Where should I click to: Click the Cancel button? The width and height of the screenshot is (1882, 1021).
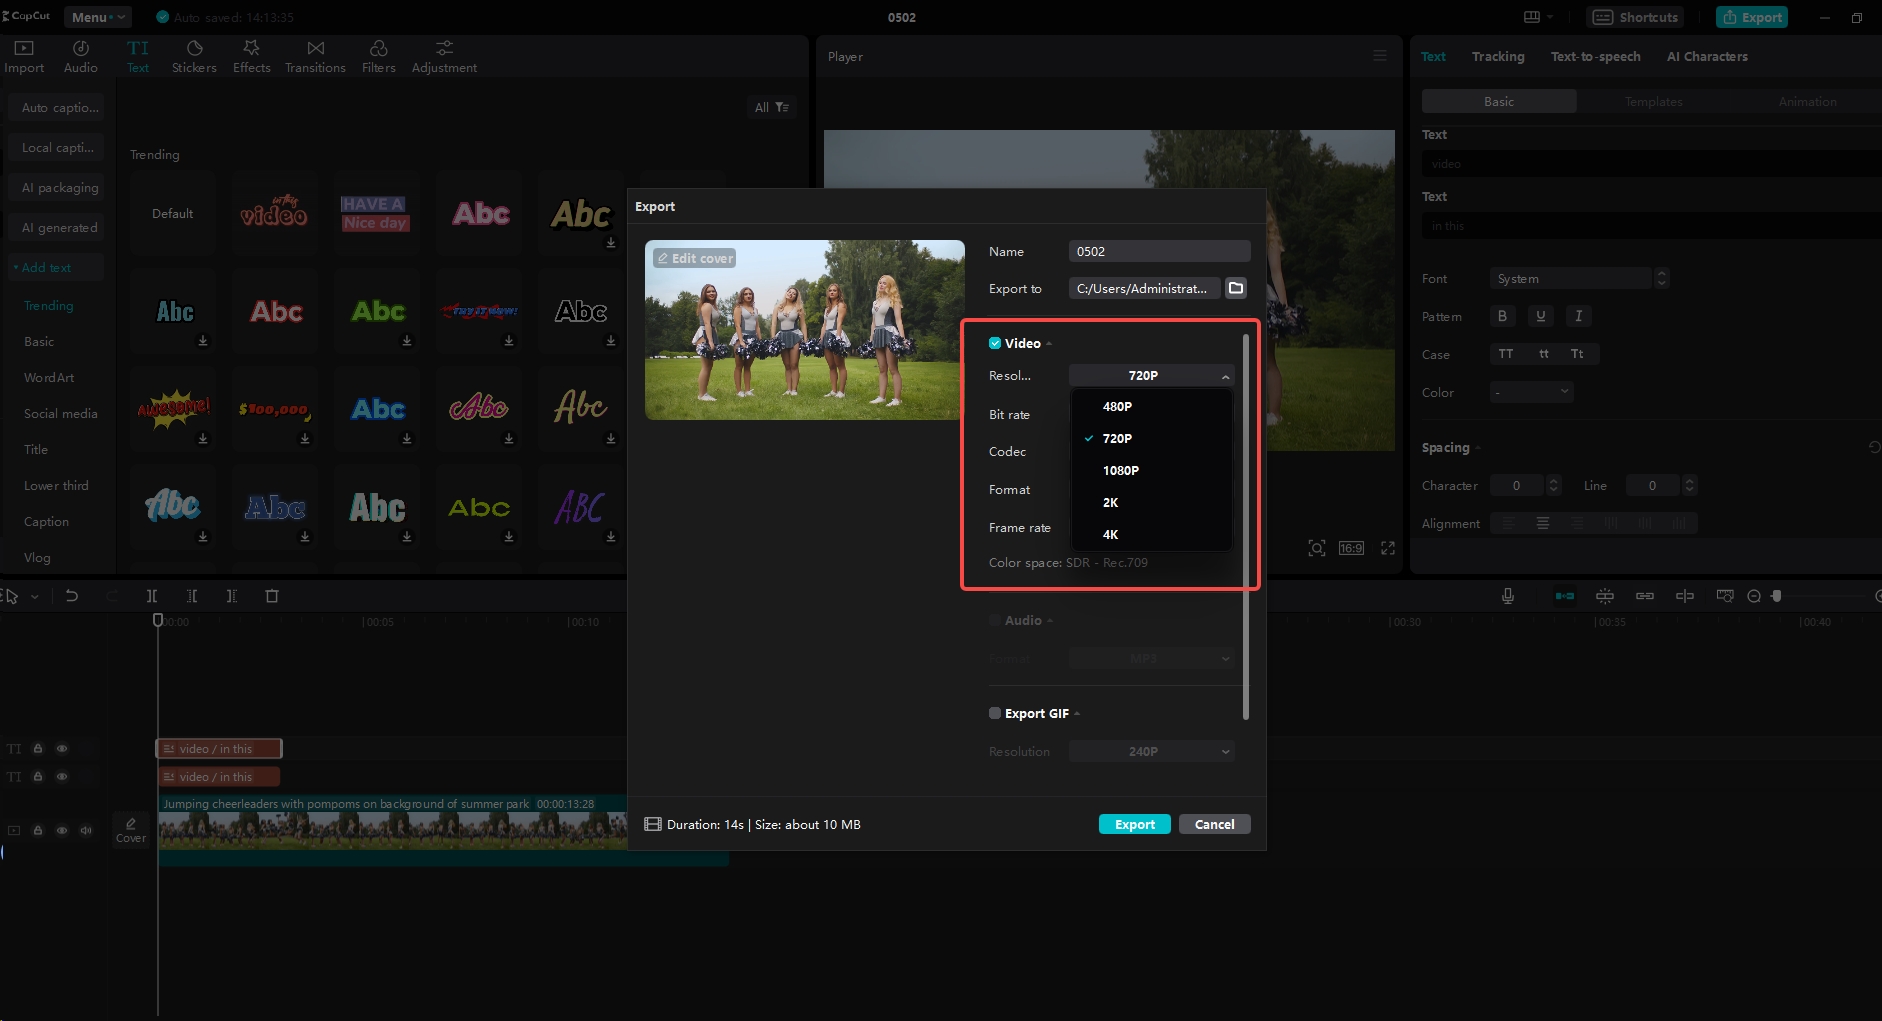pos(1214,824)
